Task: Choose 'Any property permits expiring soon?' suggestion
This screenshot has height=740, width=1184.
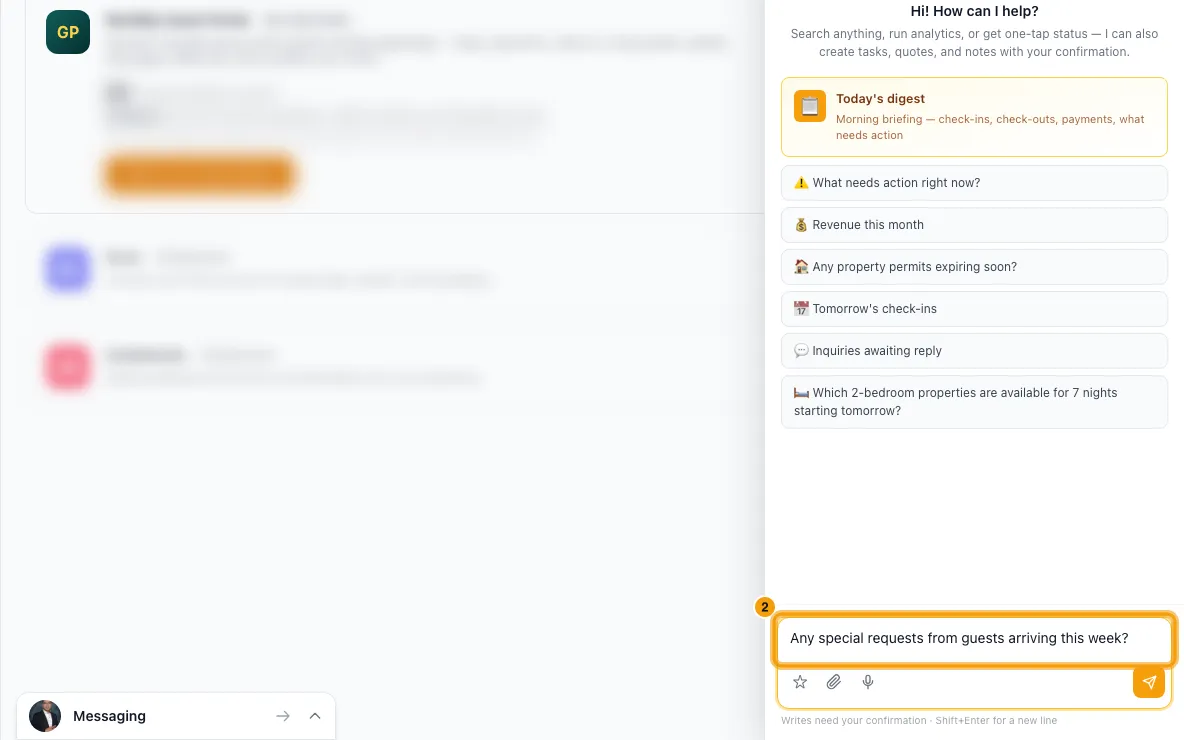Action: [x=974, y=267]
